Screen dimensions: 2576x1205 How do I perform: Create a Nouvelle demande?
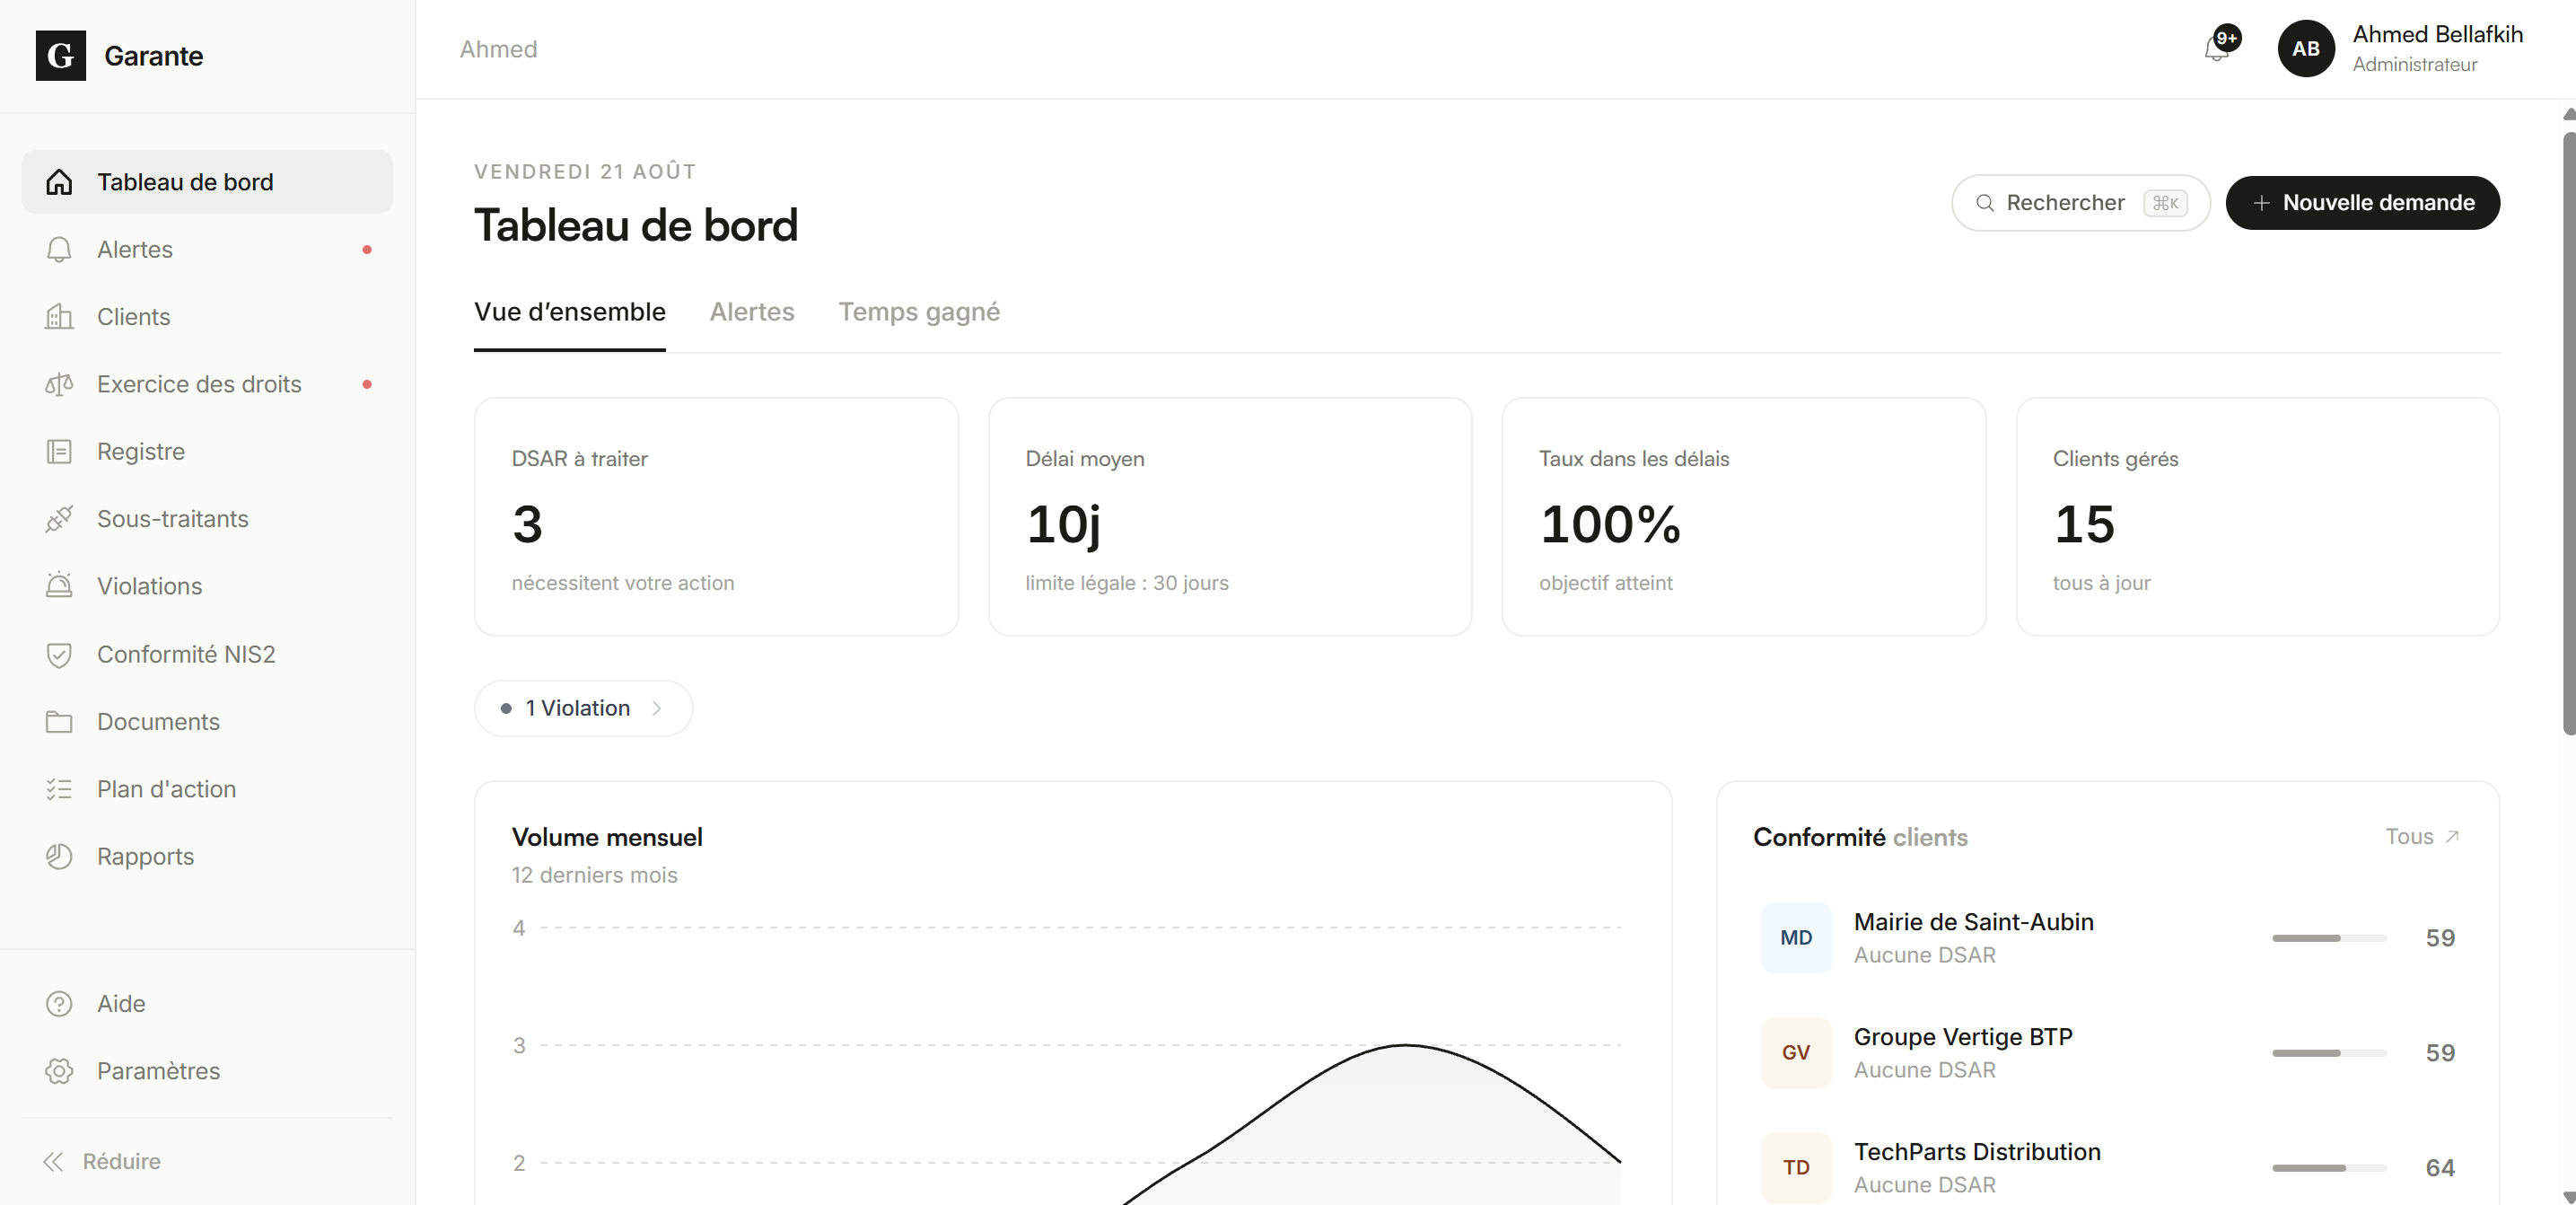[x=2362, y=203]
